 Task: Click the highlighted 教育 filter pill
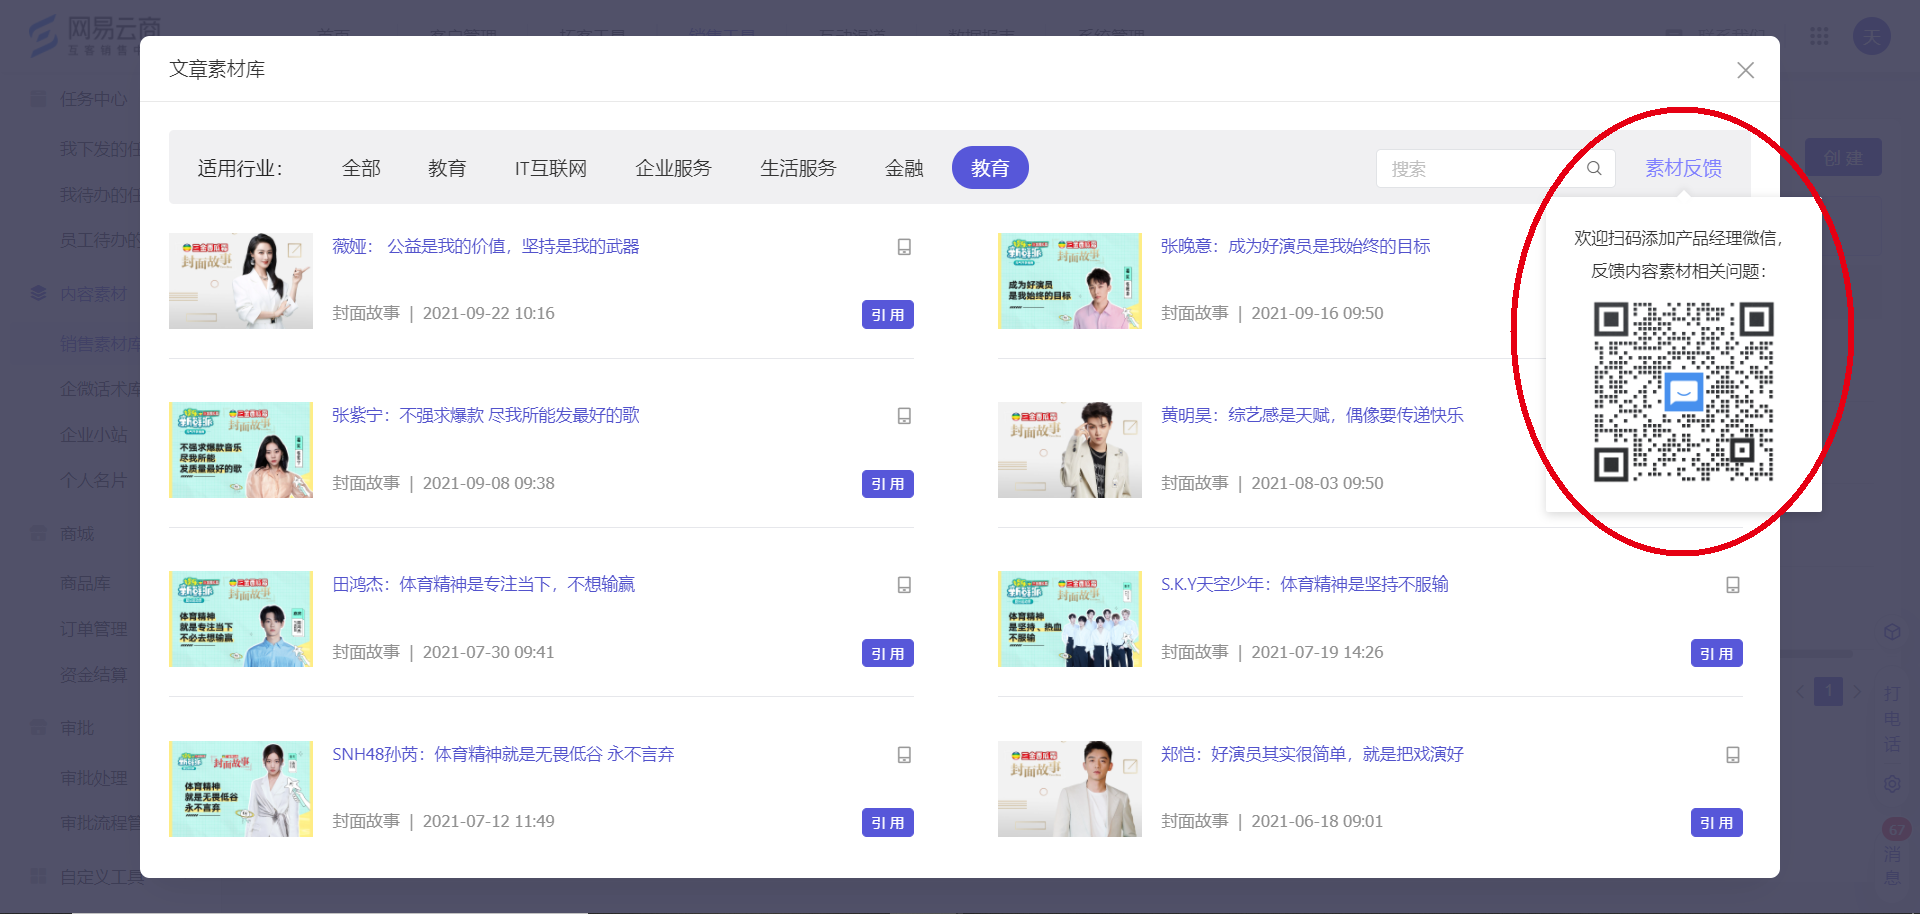[x=990, y=167]
